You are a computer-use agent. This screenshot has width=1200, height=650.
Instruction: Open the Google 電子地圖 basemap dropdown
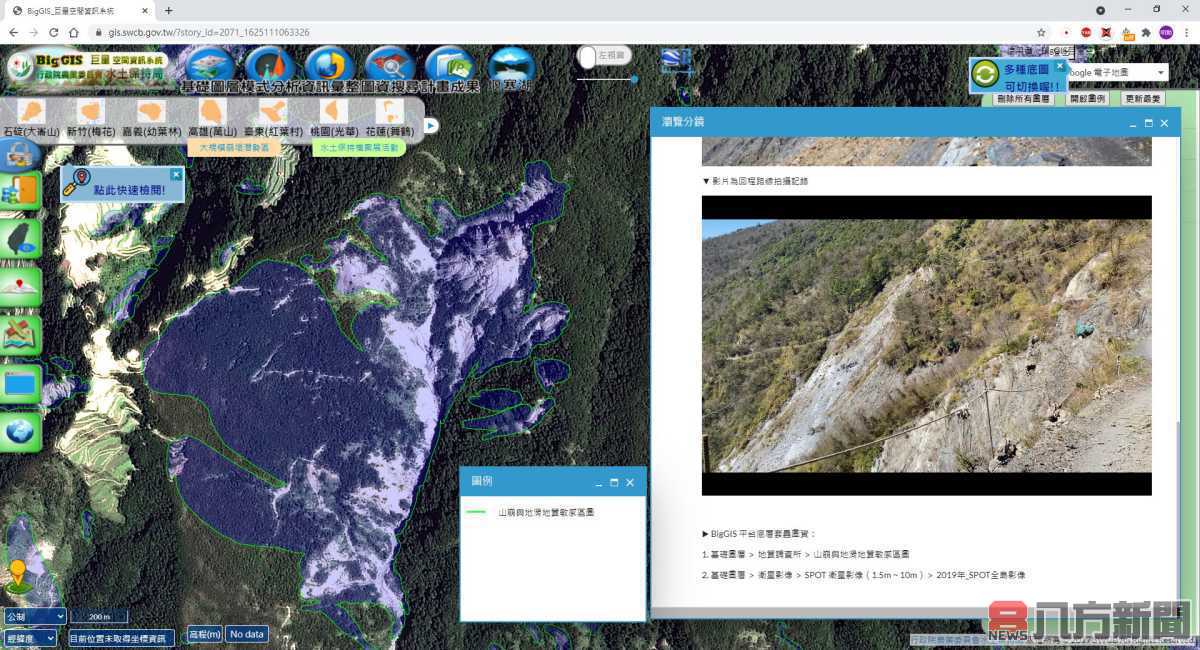coord(1118,72)
